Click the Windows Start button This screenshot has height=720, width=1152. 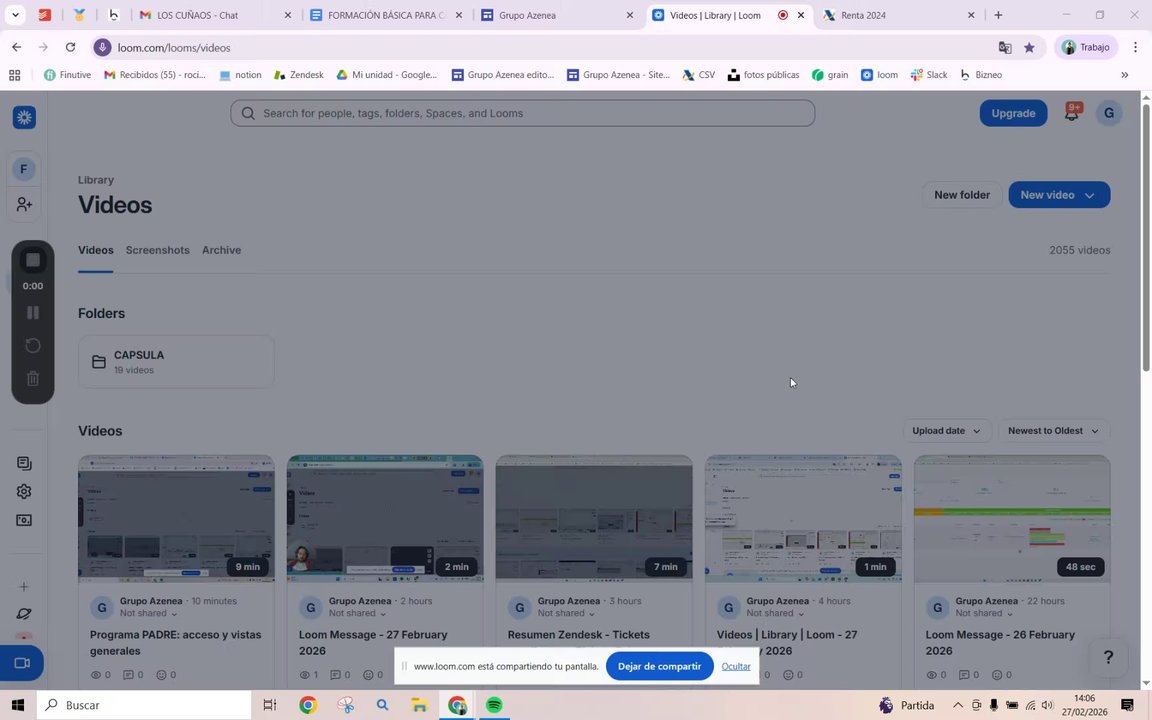(18, 705)
